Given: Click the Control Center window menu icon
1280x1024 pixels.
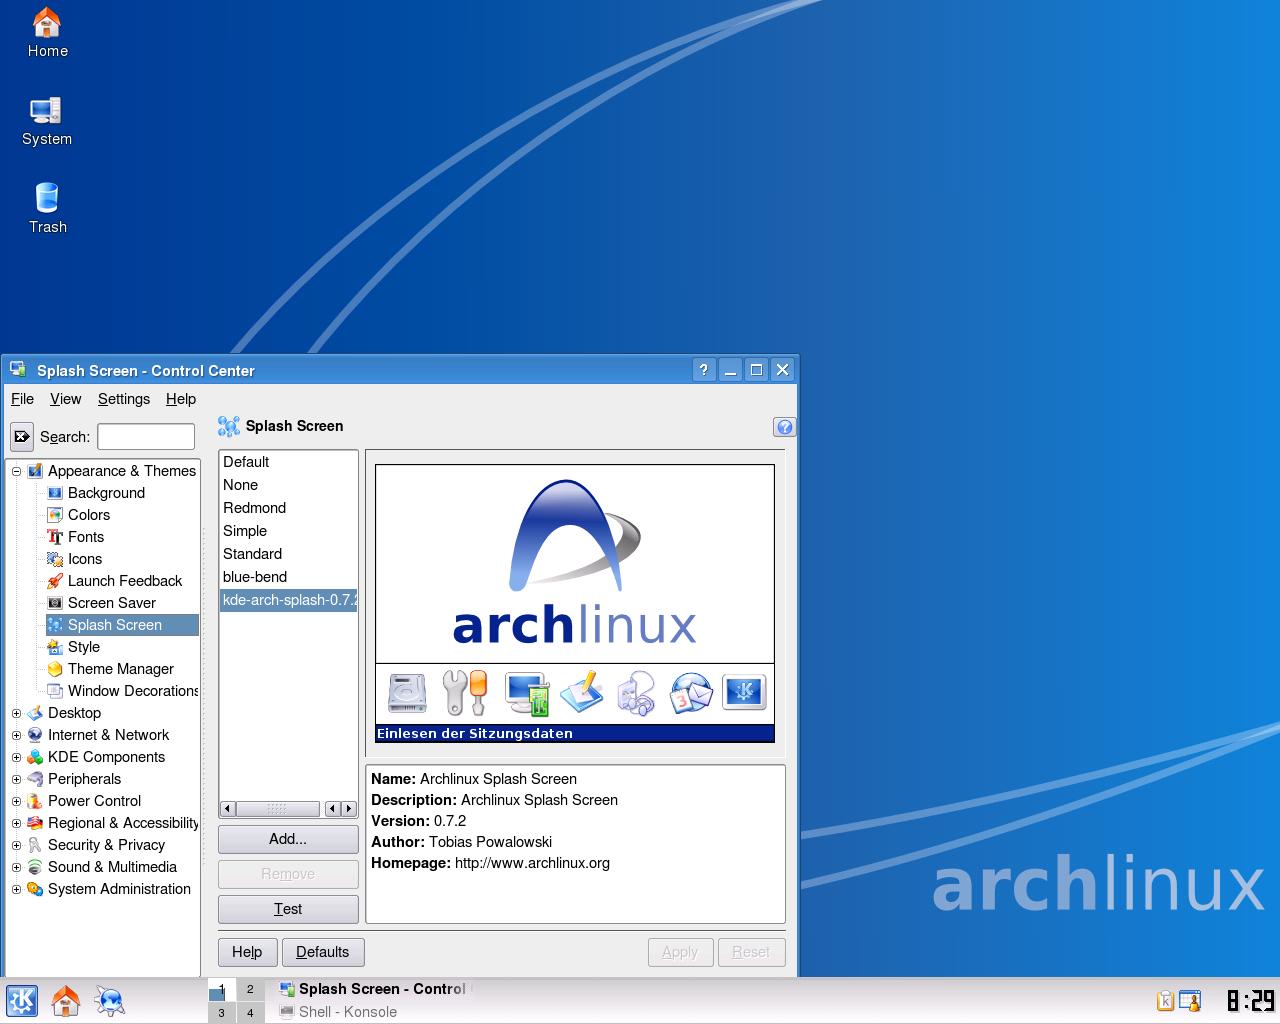Looking at the screenshot, I should pyautogui.click(x=18, y=370).
